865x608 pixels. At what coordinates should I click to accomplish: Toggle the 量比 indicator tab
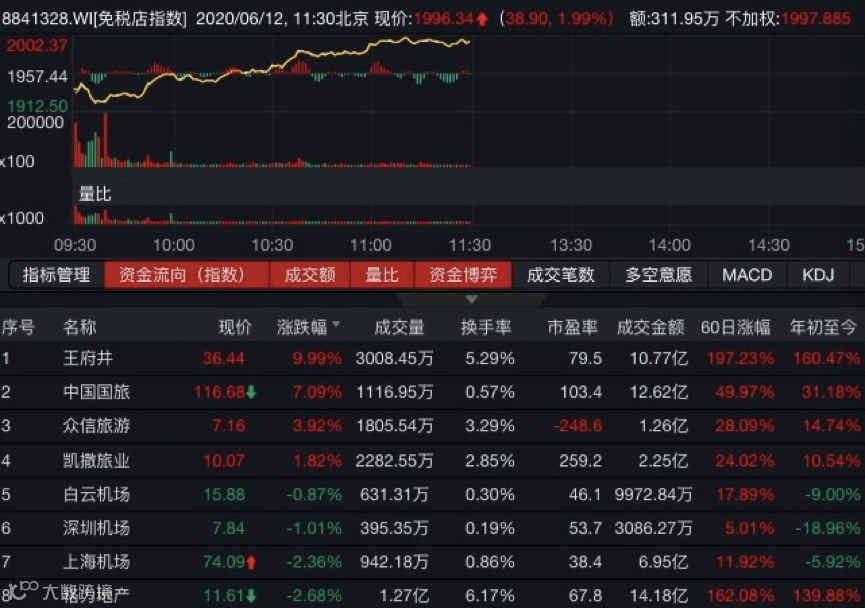pos(382,275)
